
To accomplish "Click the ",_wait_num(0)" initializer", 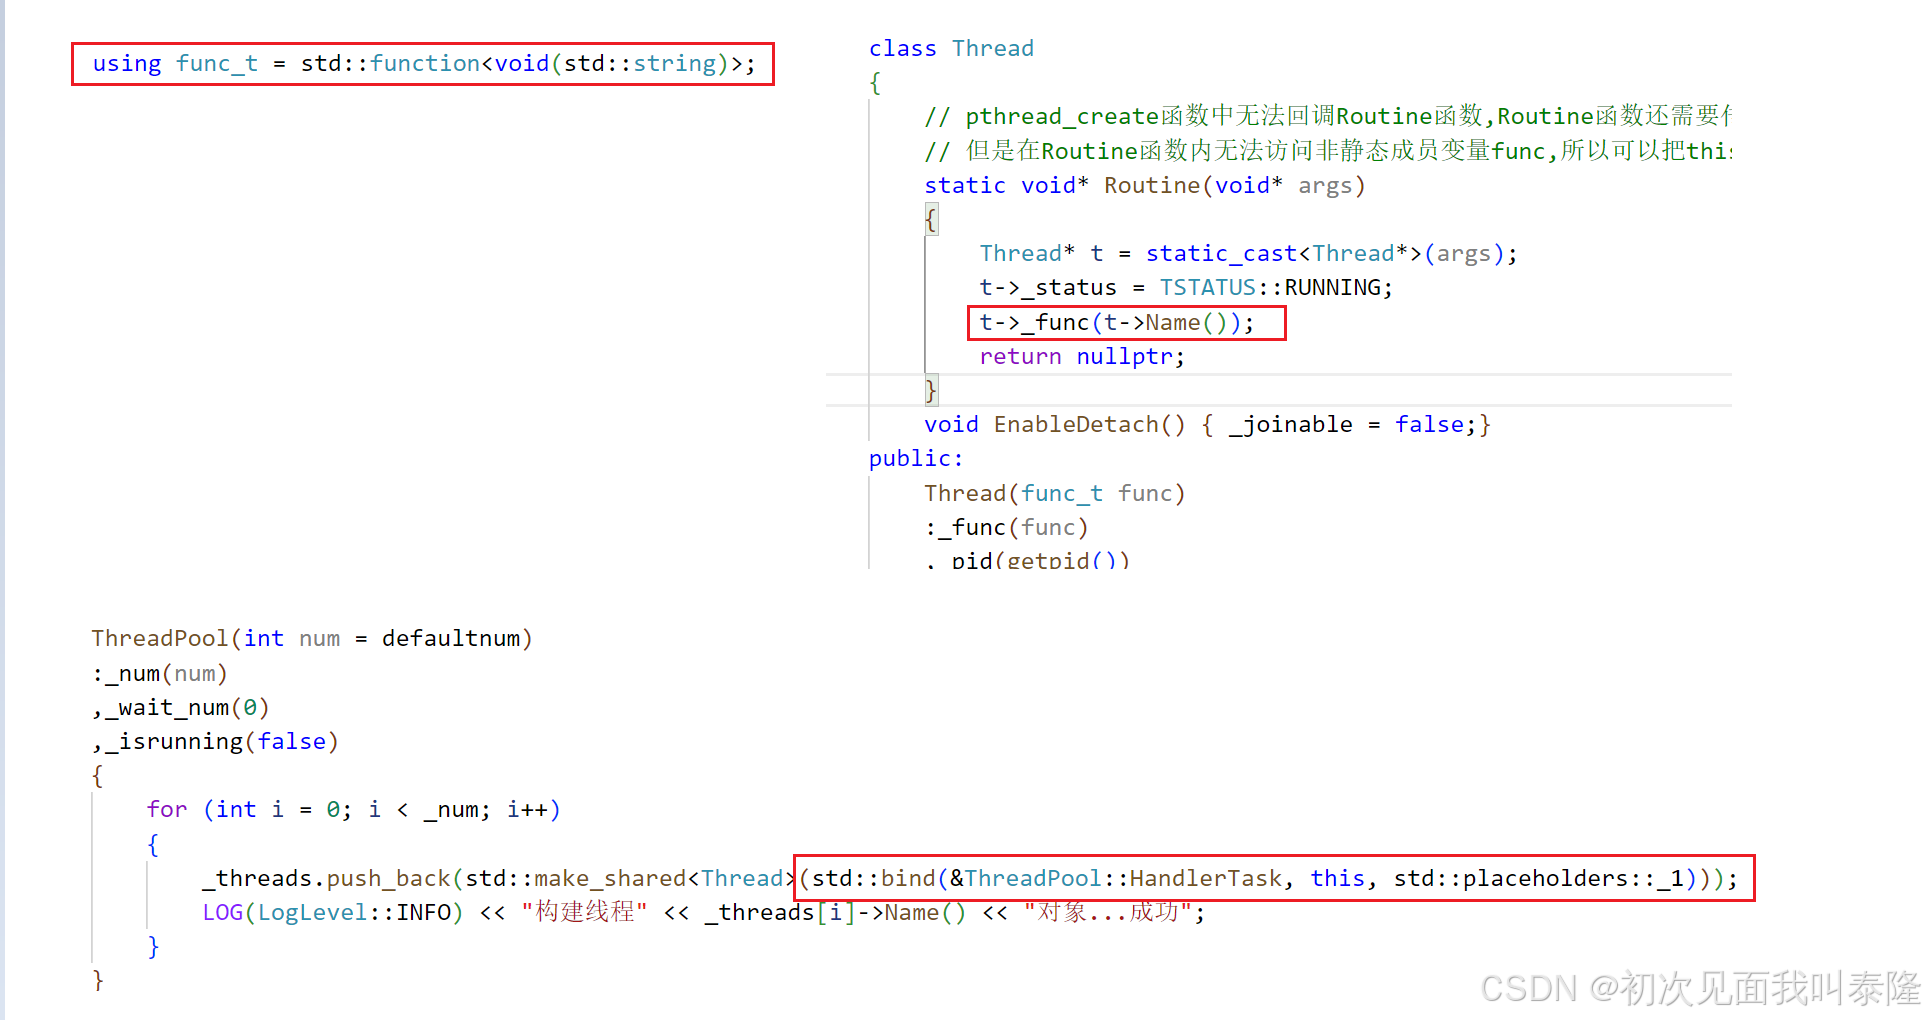I will pos(181,708).
